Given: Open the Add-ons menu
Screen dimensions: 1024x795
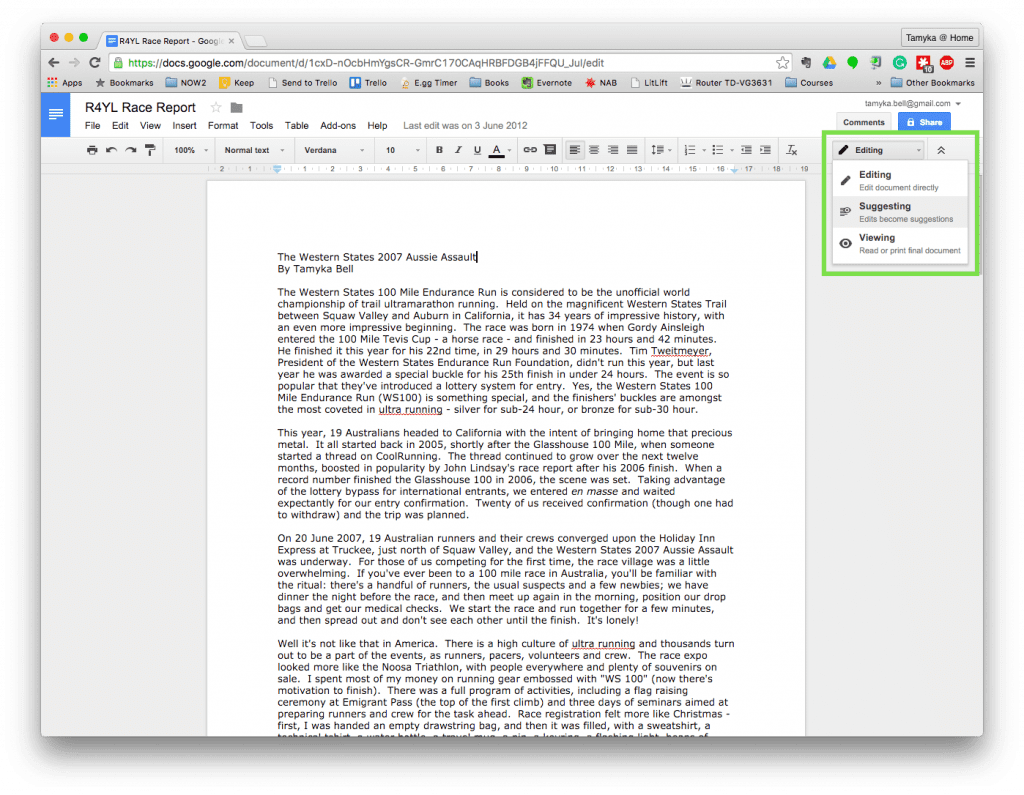Looking at the screenshot, I should tap(338, 125).
